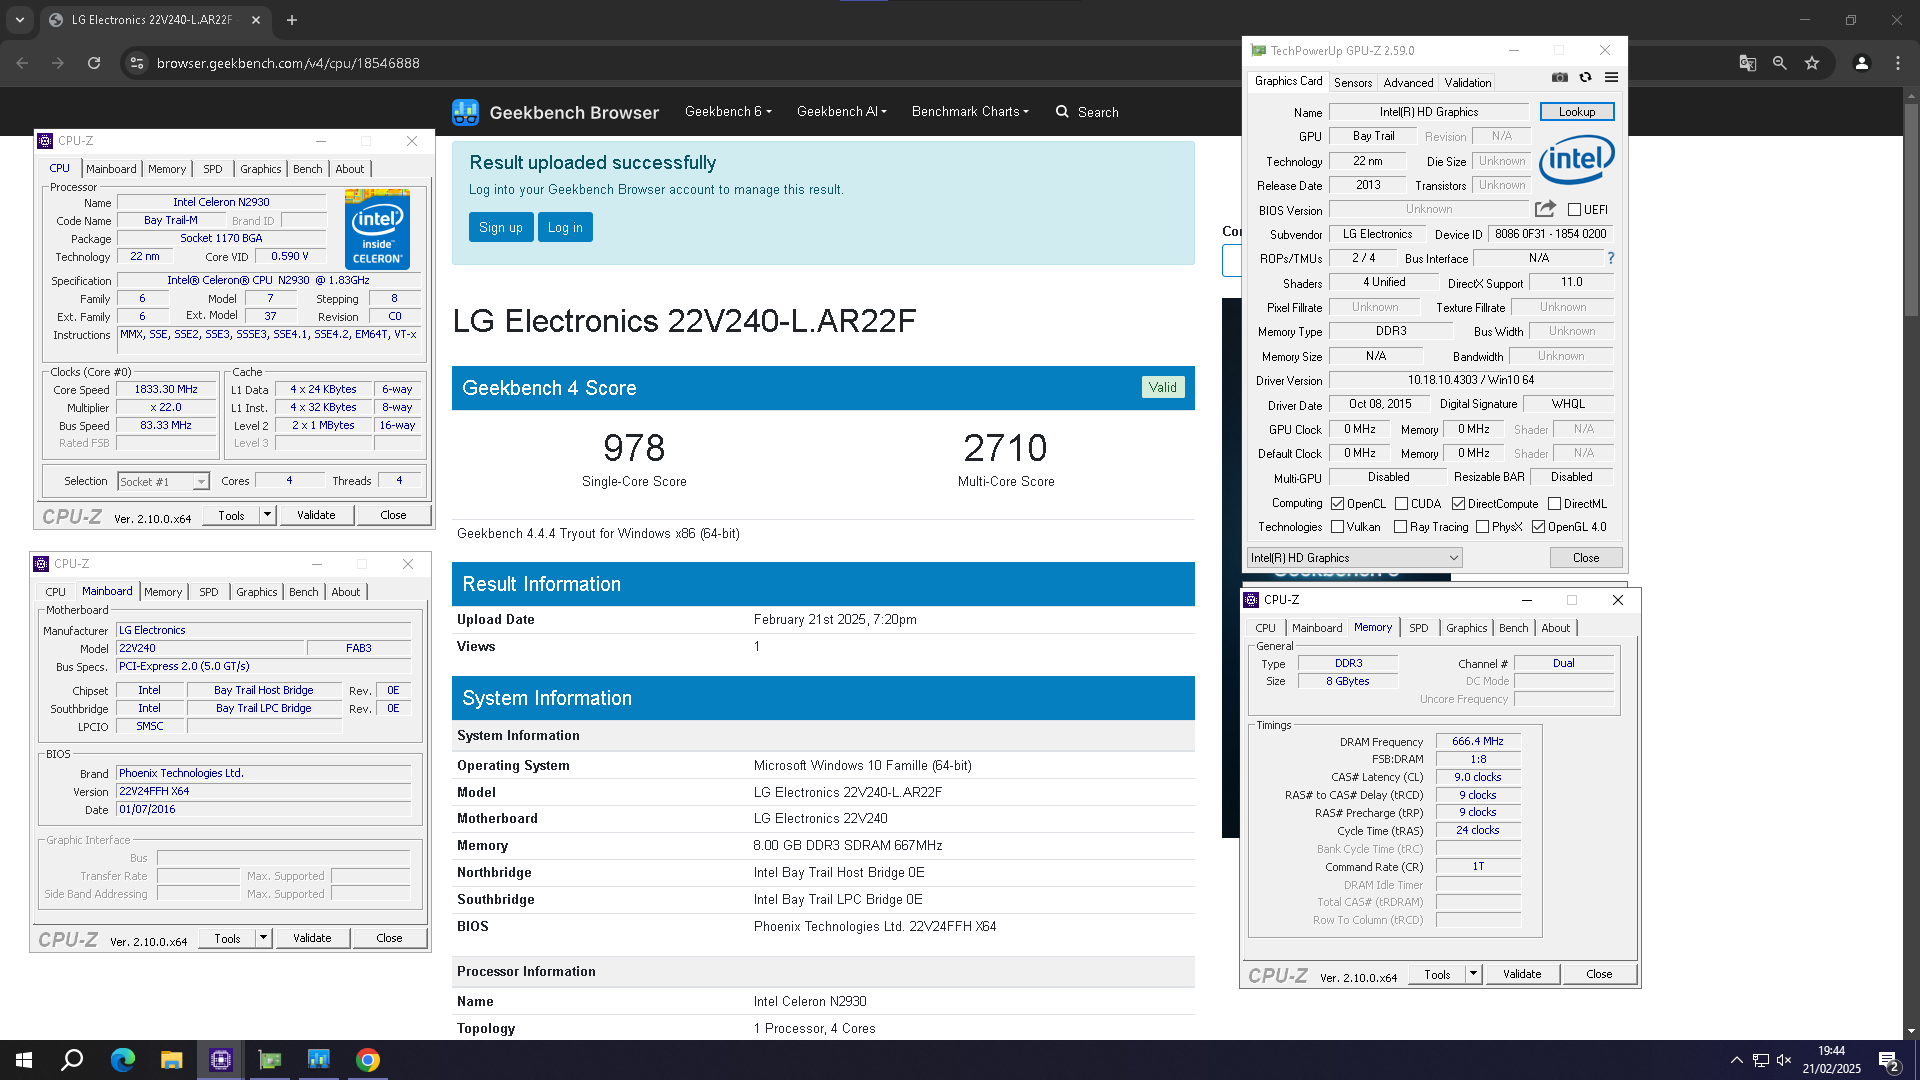Click the Bus Interface question mark in GPU-Z

[1610, 258]
